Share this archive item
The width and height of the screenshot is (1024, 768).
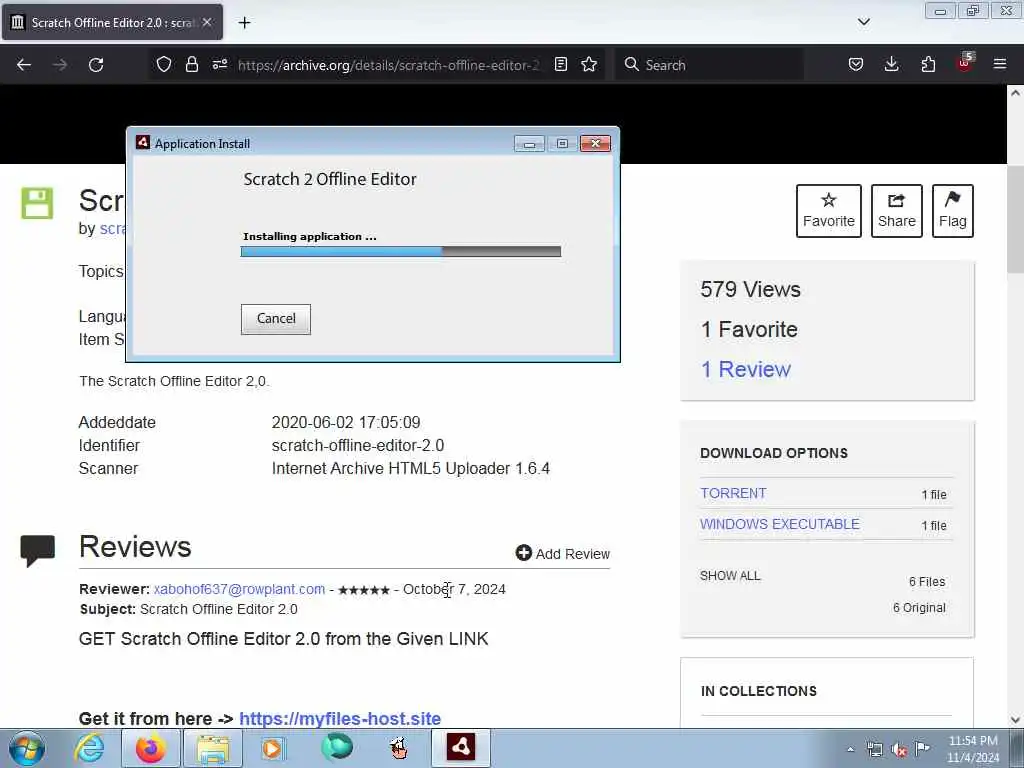click(x=897, y=211)
